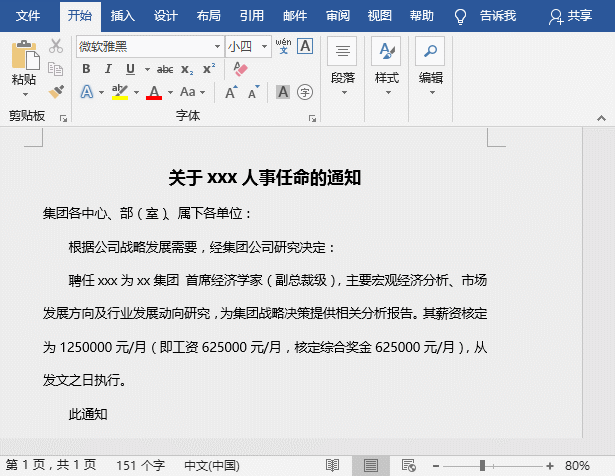The height and width of the screenshot is (476, 615).
Task: Click the Cut scissors icon
Action: [56, 46]
